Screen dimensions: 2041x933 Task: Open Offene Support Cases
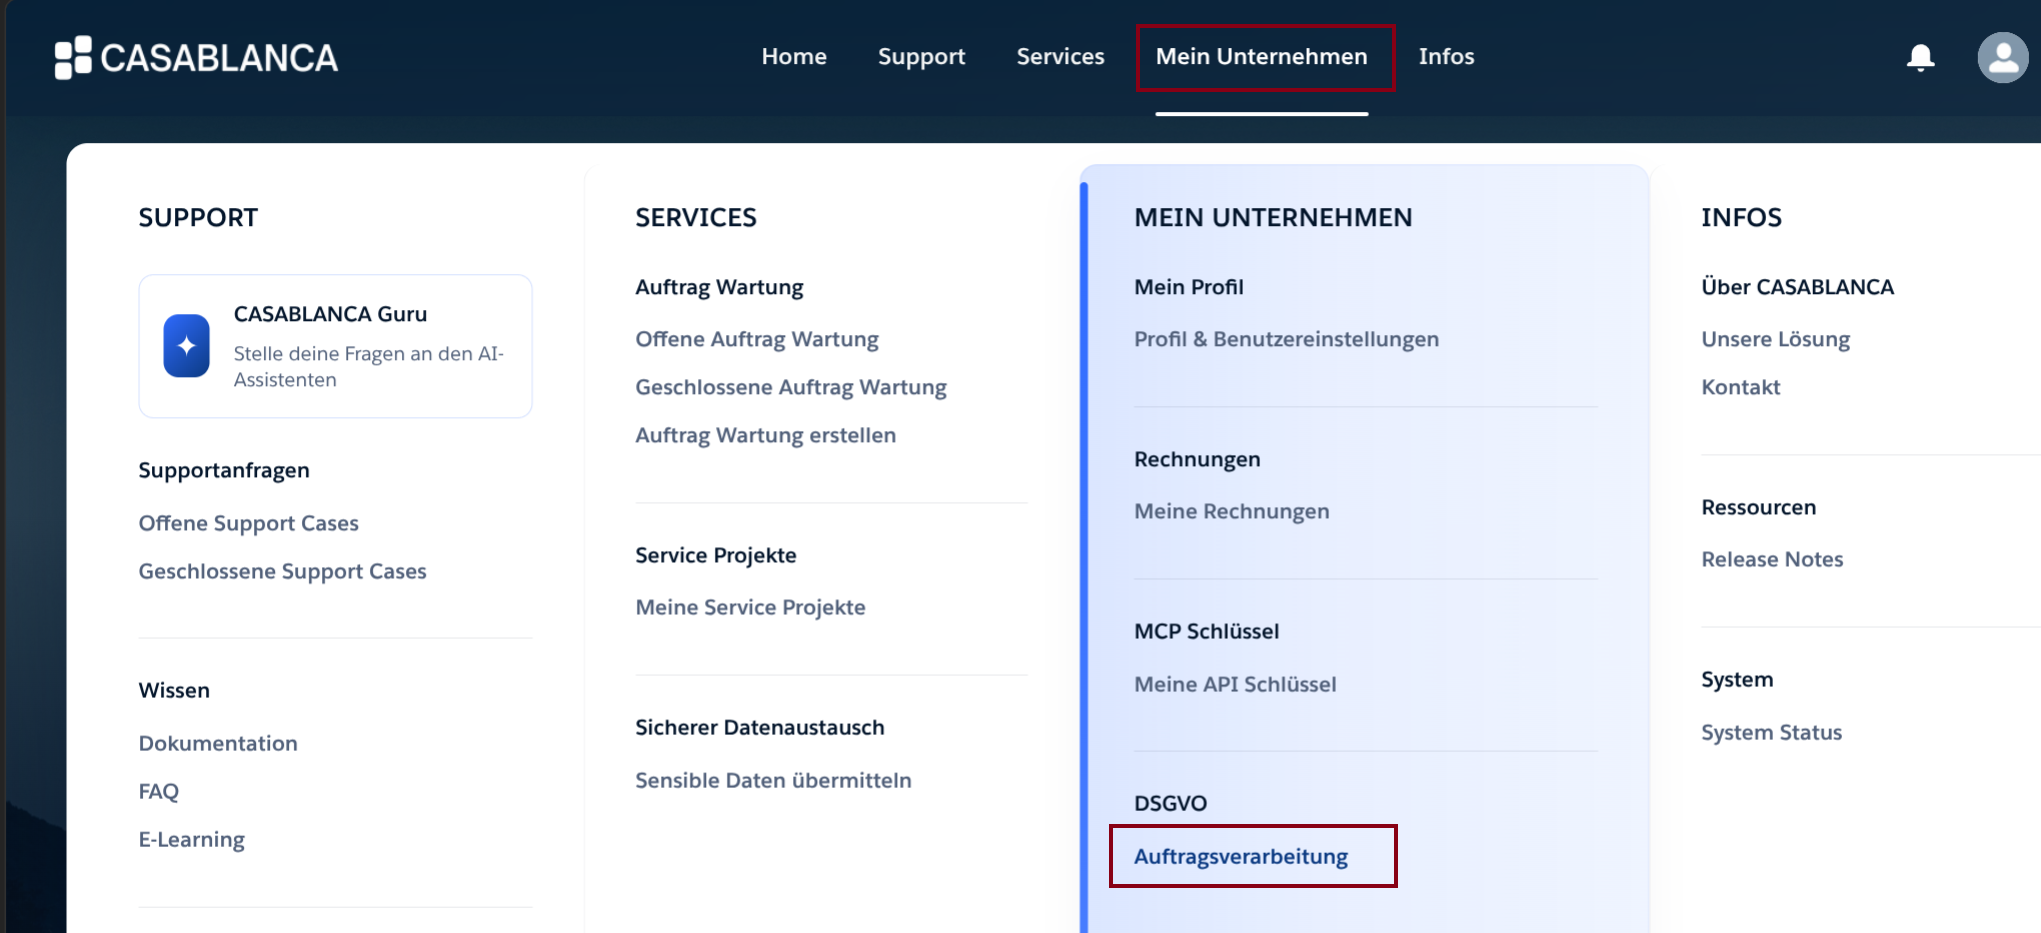point(248,523)
